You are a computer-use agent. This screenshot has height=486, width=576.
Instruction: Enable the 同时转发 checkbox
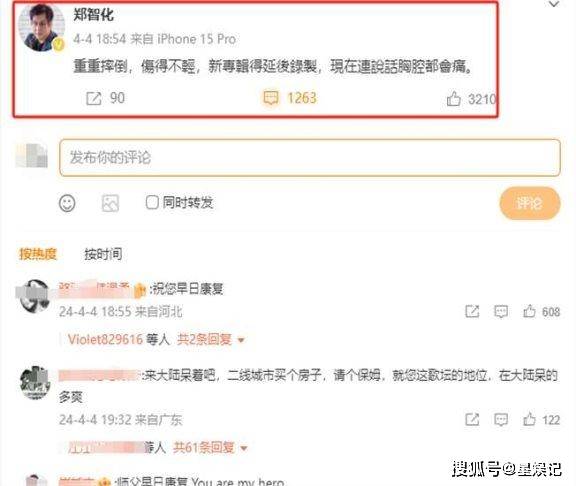click(x=152, y=202)
